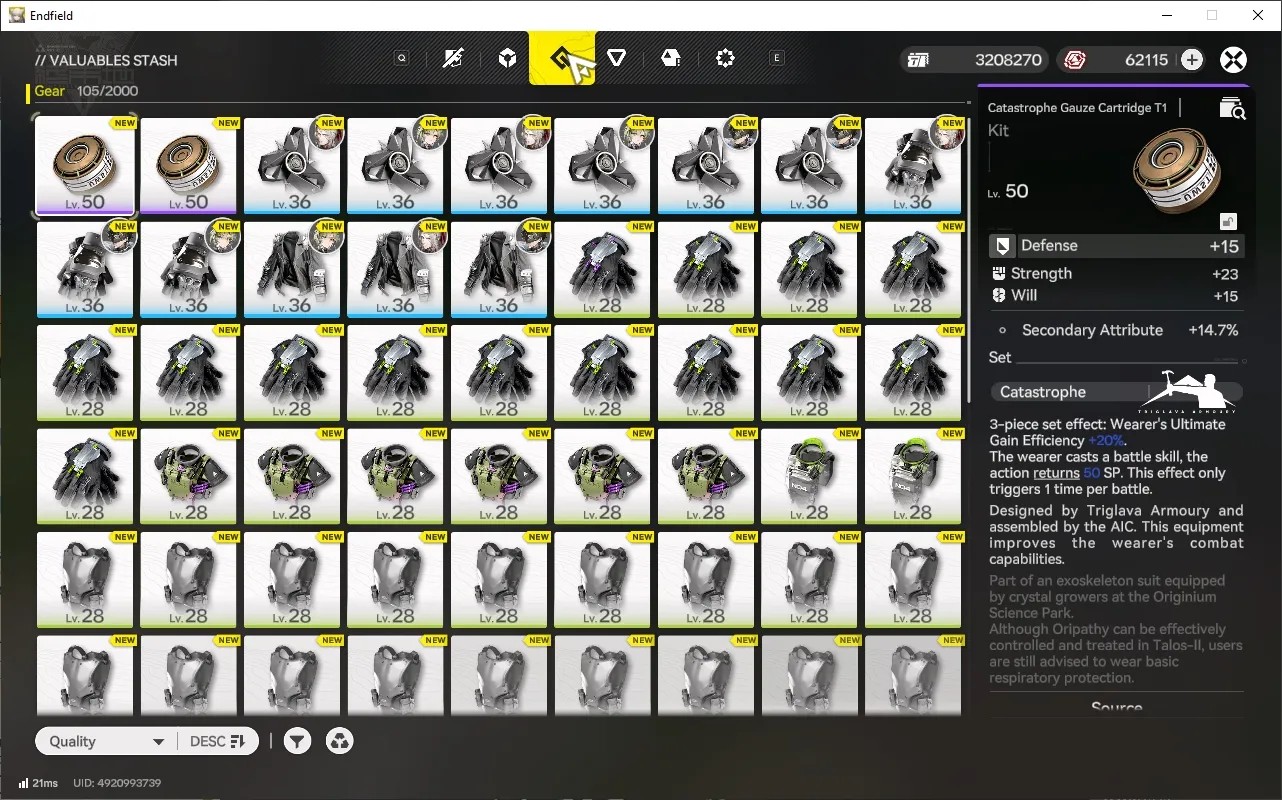Click the "3208270" currency amount

(1008, 60)
